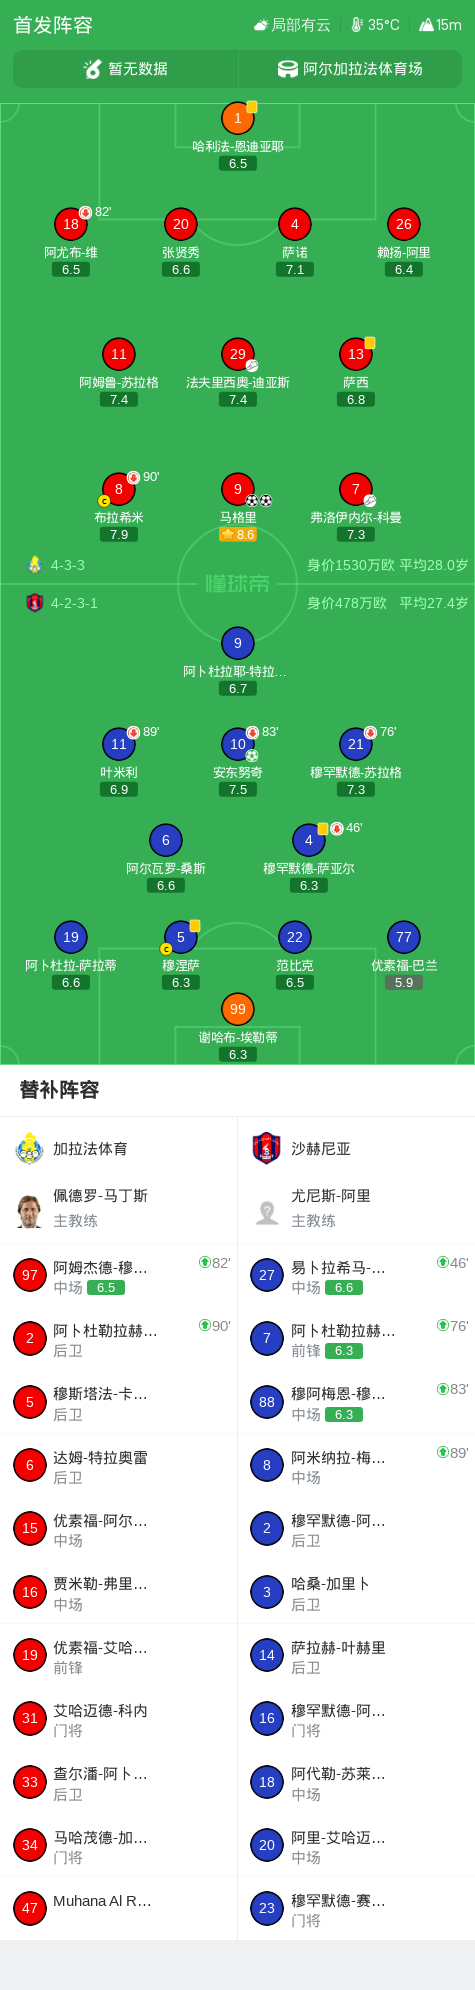Select the 4-3-3 formation label
The height and width of the screenshot is (1990, 475).
(68, 565)
